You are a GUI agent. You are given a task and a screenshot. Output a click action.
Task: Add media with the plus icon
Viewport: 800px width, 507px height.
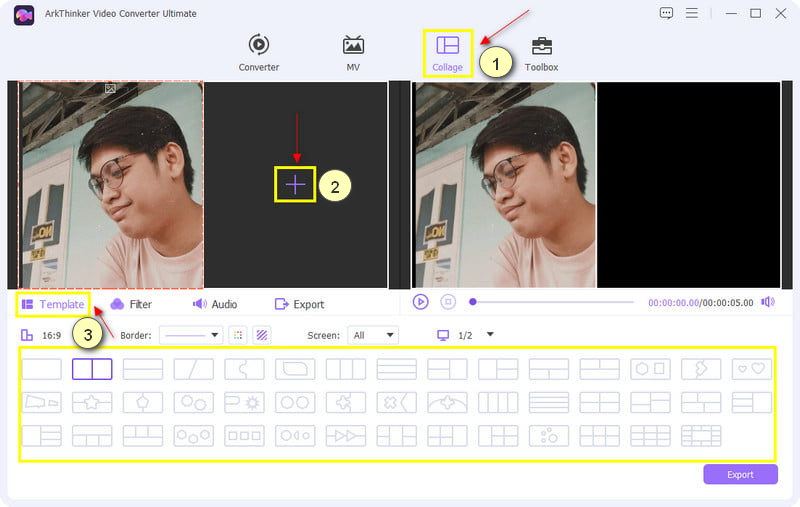(295, 185)
